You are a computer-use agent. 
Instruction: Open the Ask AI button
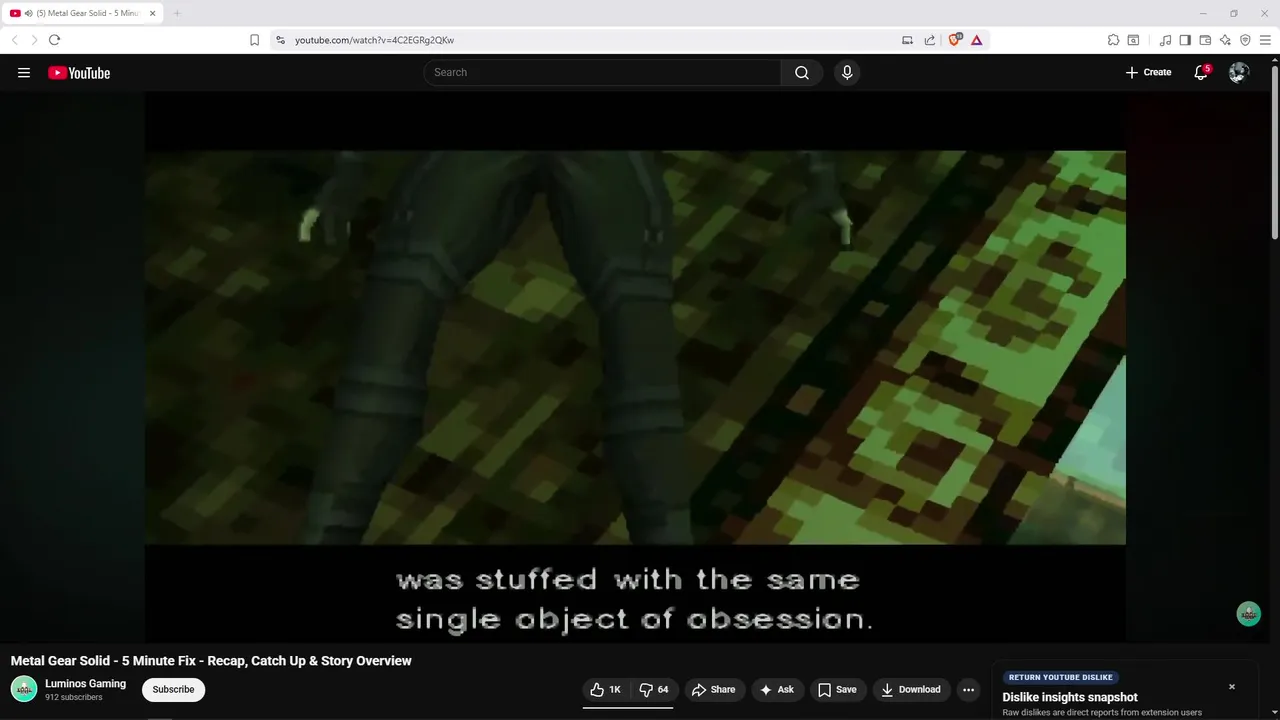[777, 689]
